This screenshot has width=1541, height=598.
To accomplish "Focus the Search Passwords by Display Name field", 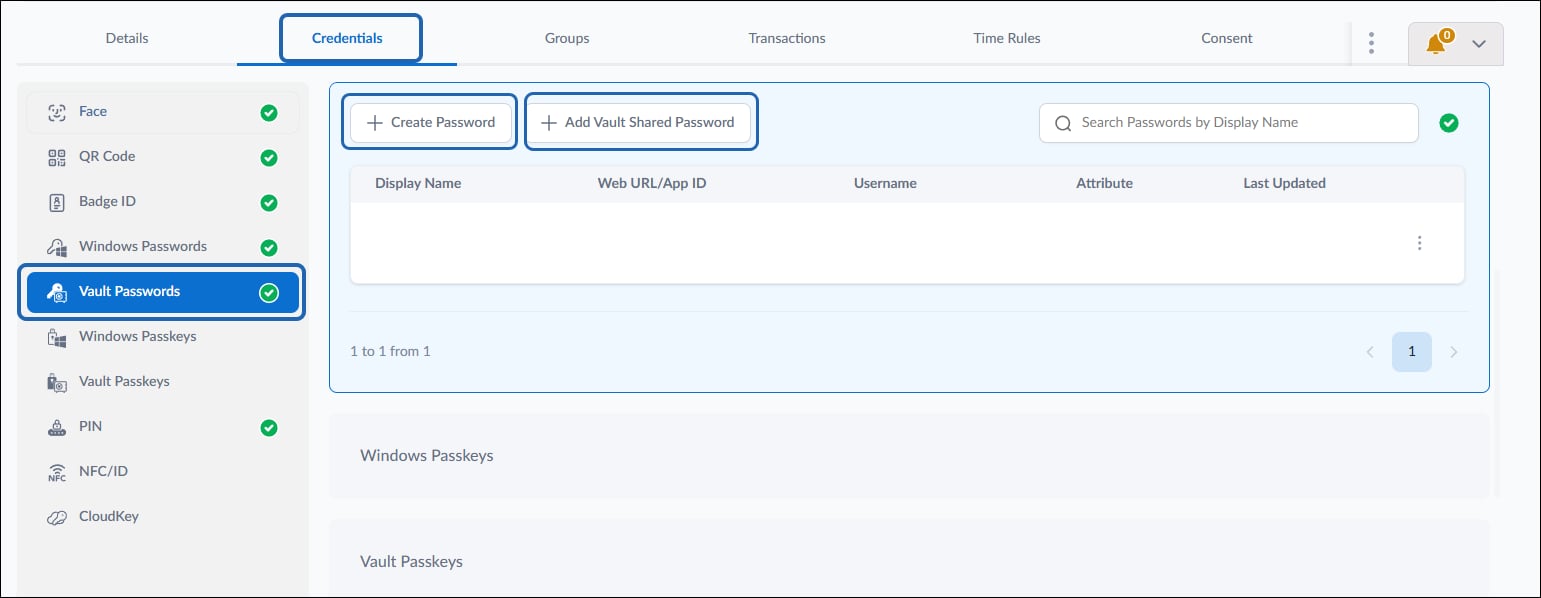I will [1229, 123].
